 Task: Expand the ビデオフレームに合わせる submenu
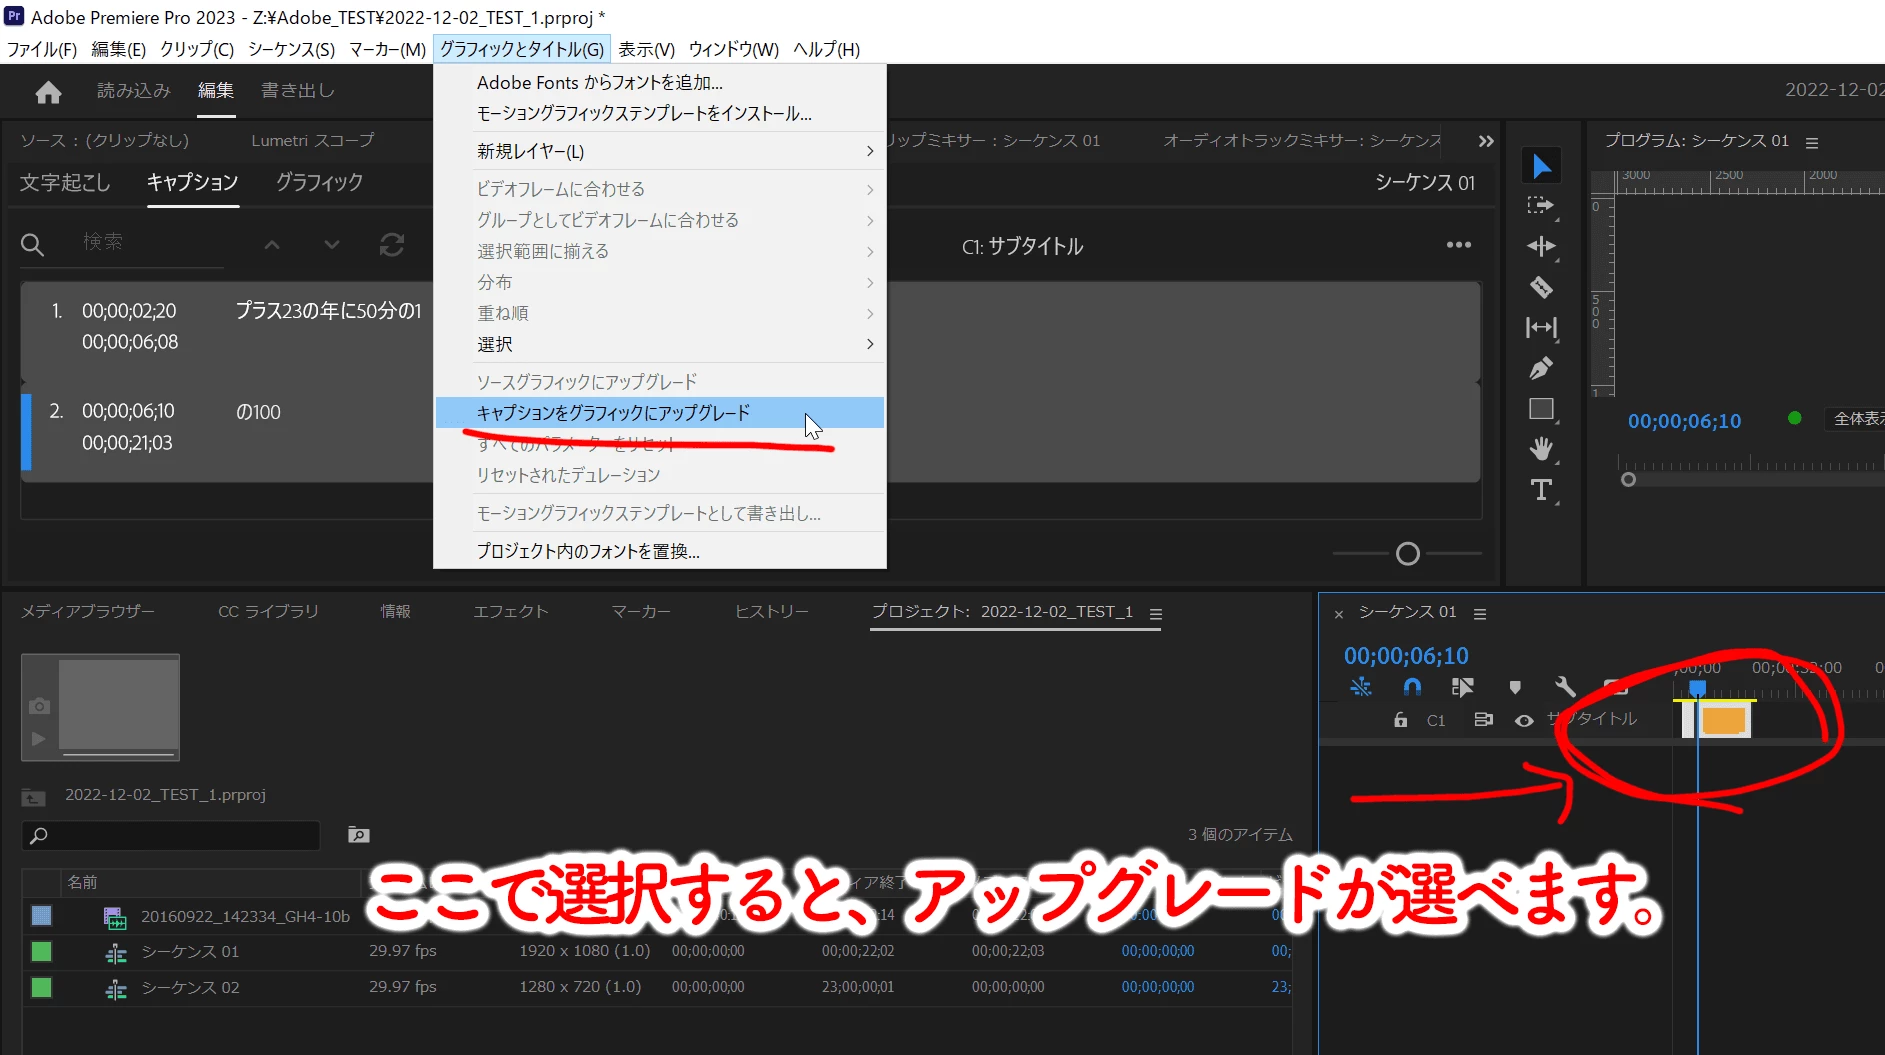click(x=660, y=189)
